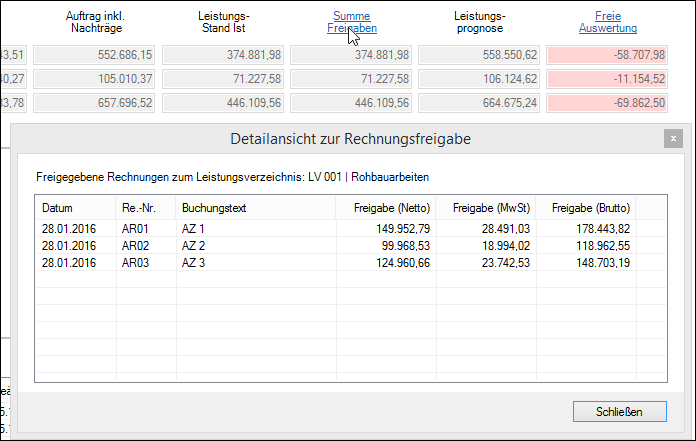Click the Freigabe (MwSt) column header

486,208
